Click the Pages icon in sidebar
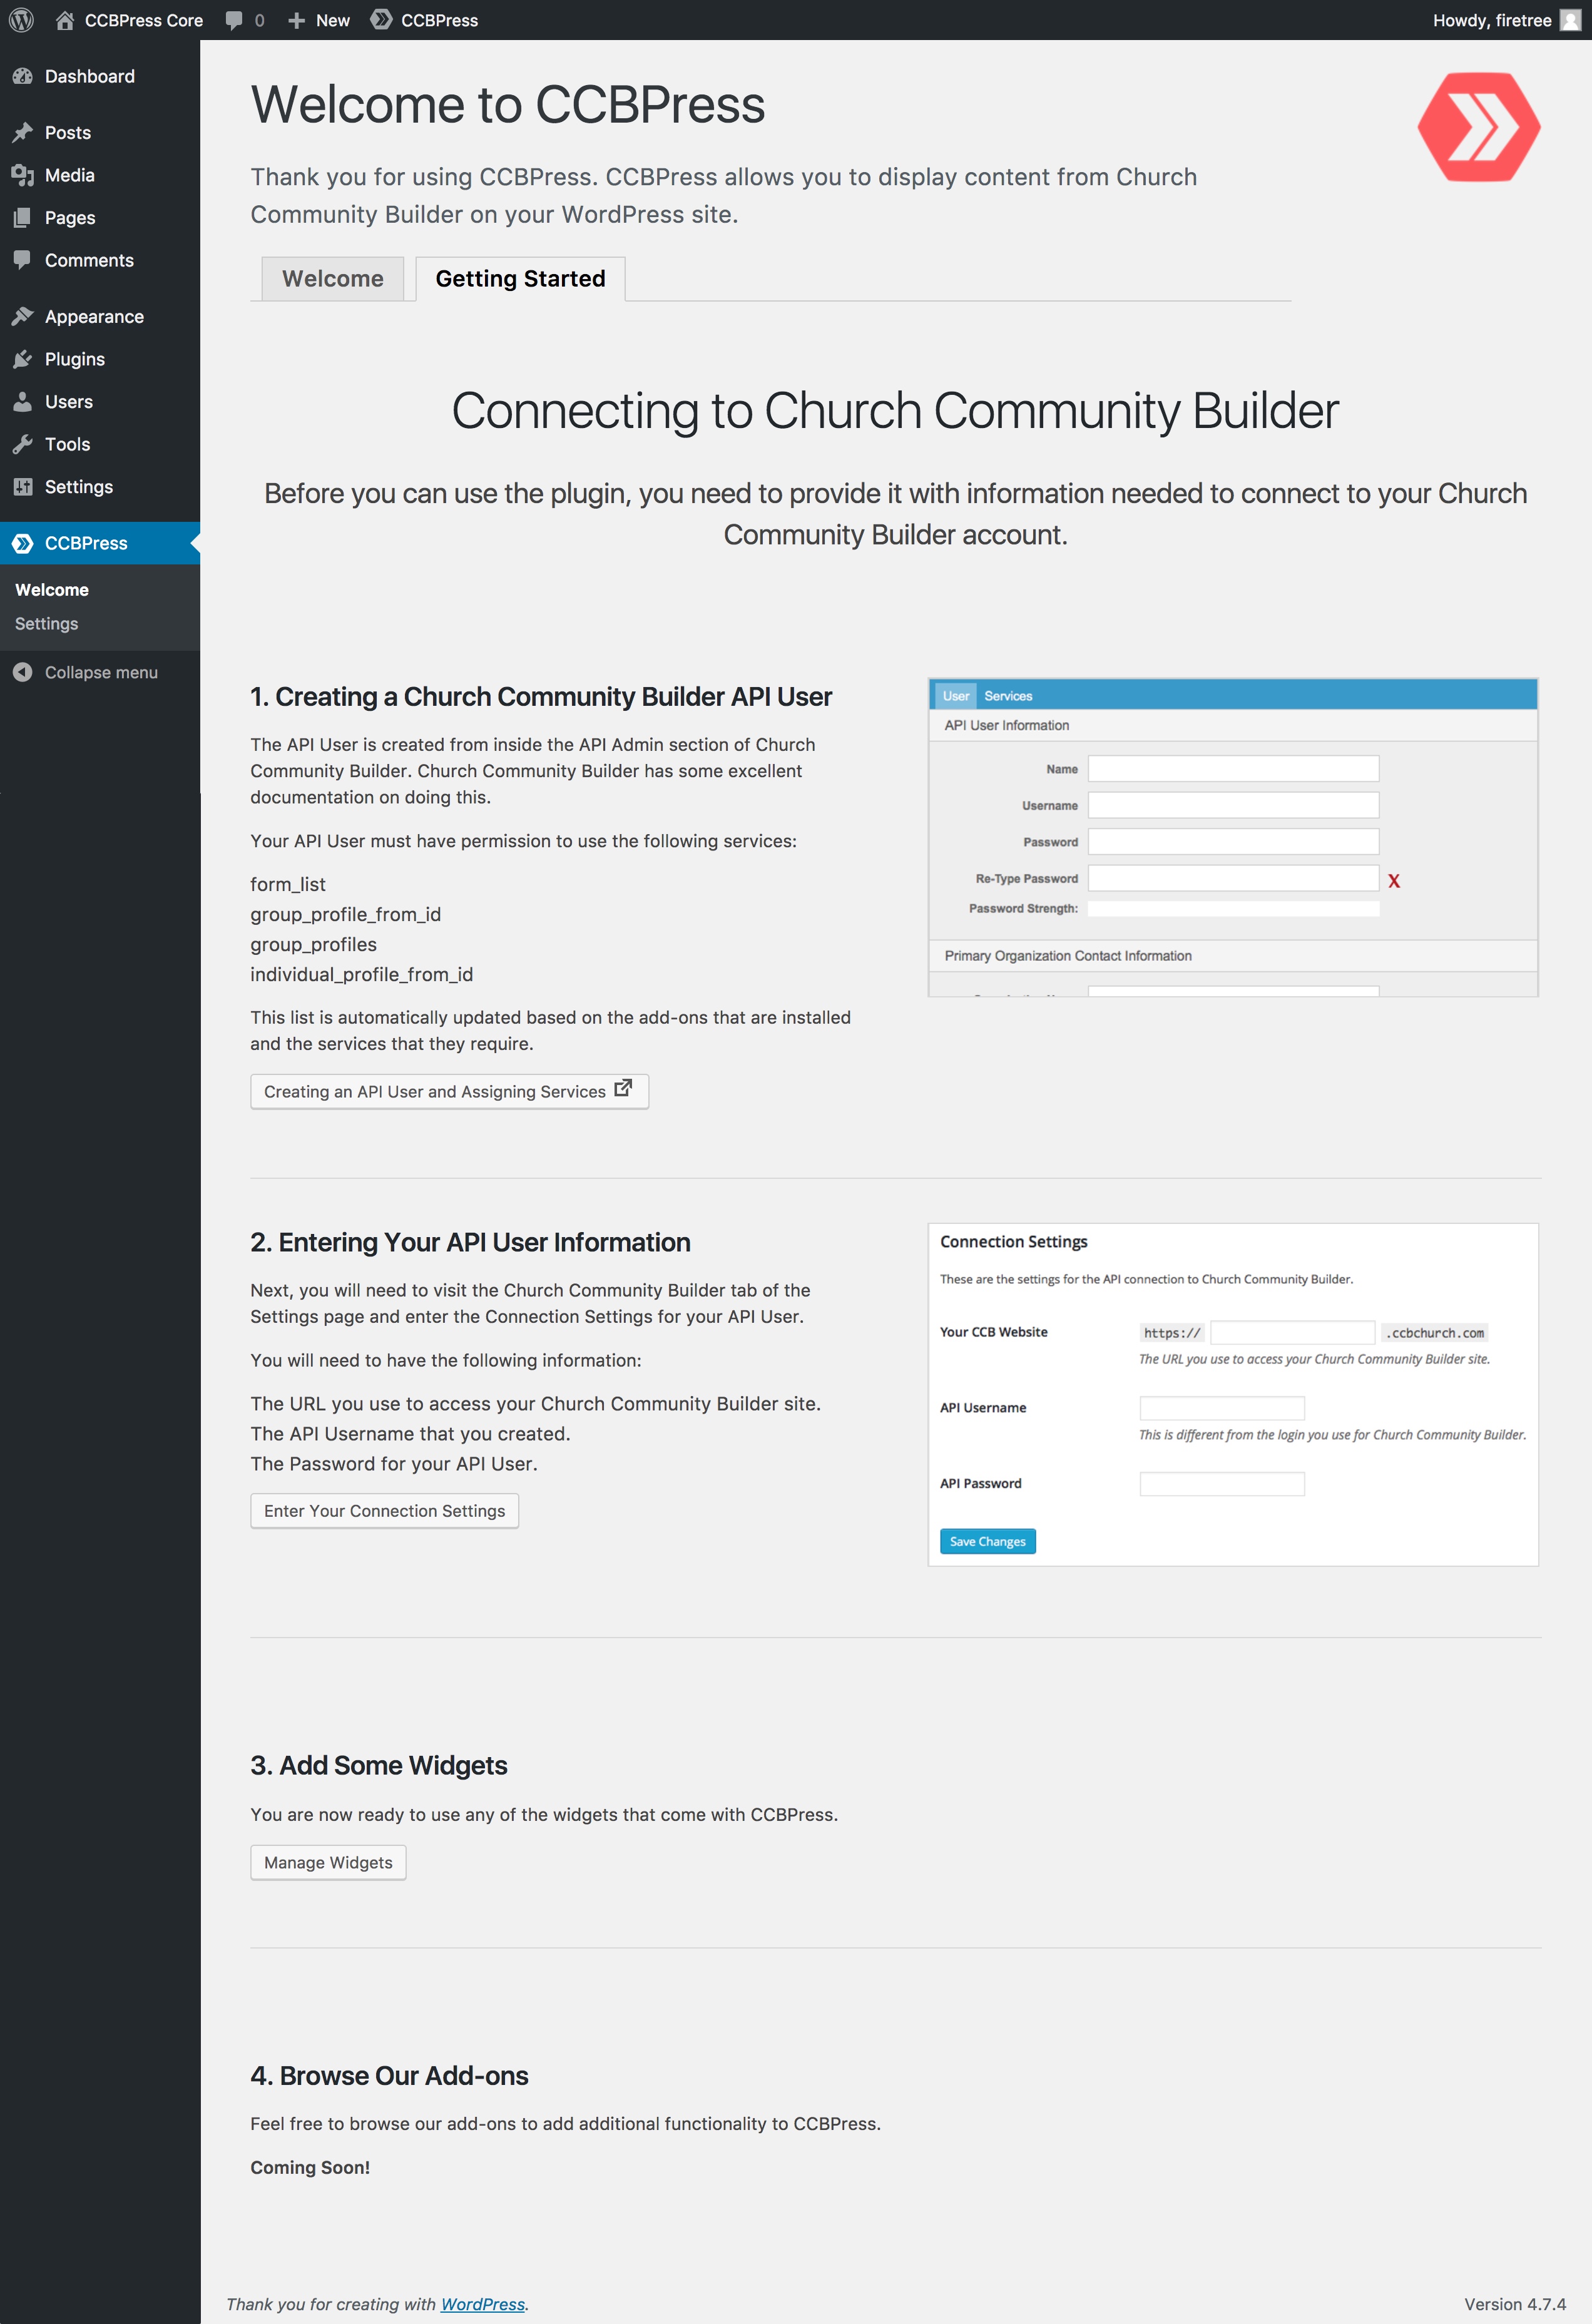The width and height of the screenshot is (1592, 2324). click(x=23, y=218)
